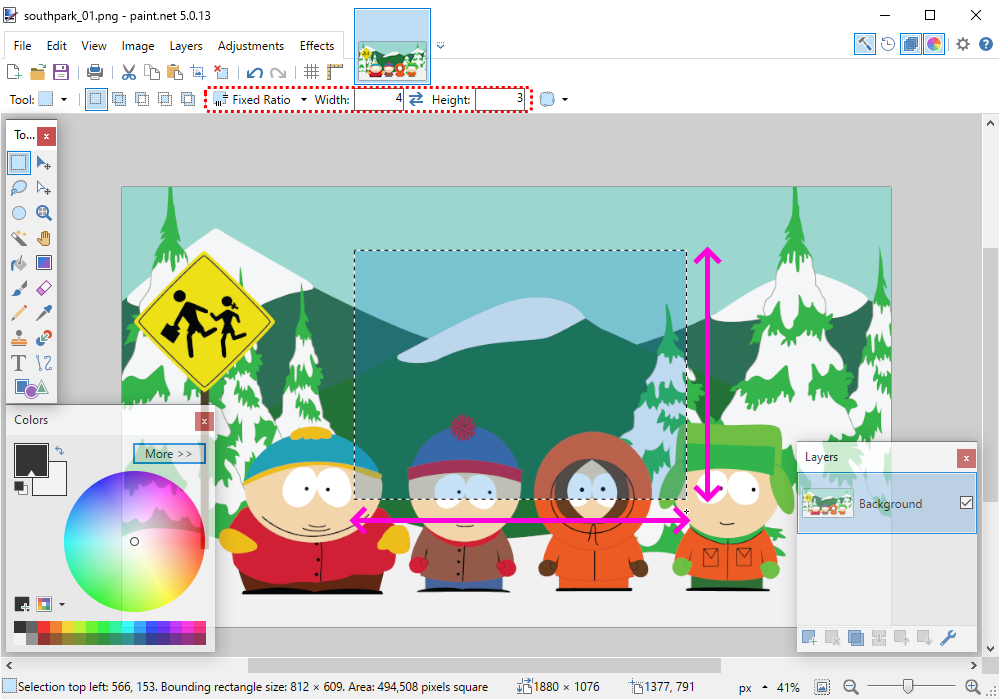Select the Pencil tool
The image size is (1000, 700).
click(x=18, y=313)
